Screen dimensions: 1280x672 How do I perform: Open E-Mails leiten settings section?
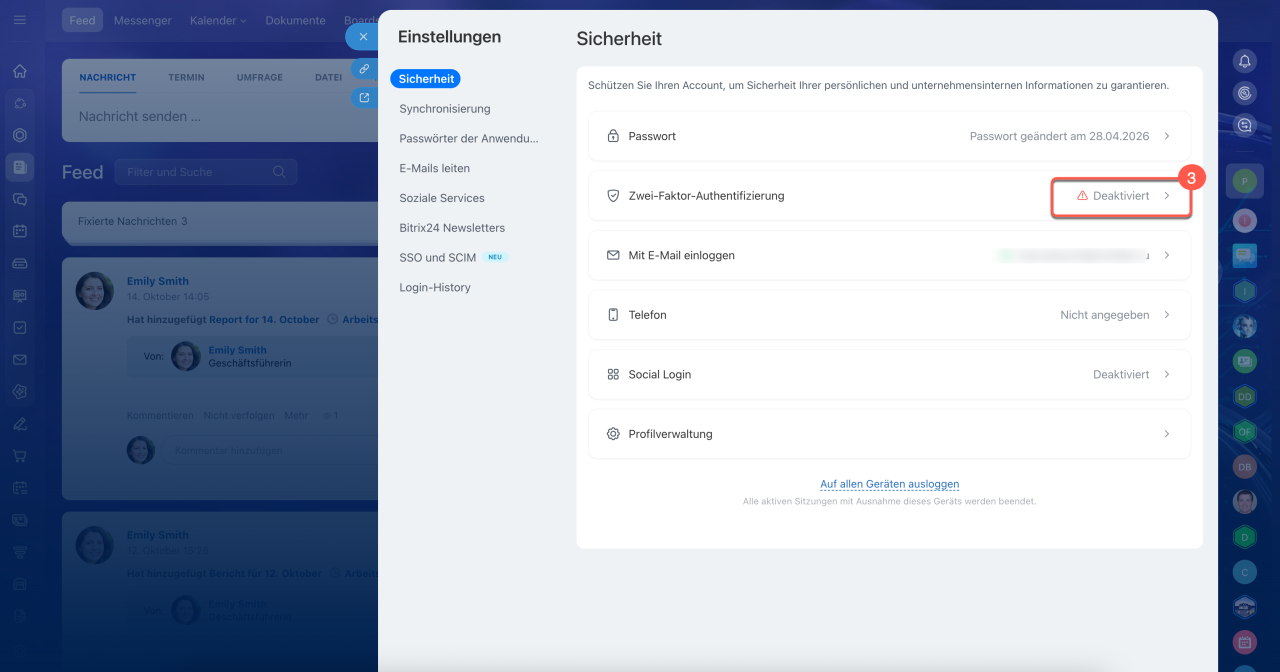pyautogui.click(x=435, y=168)
